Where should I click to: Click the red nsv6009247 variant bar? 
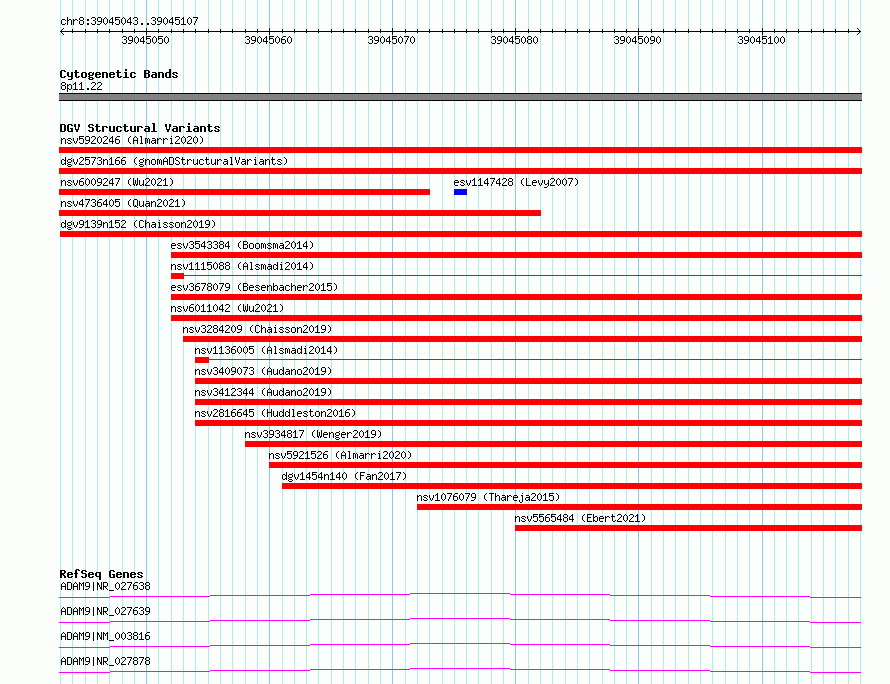click(245, 192)
